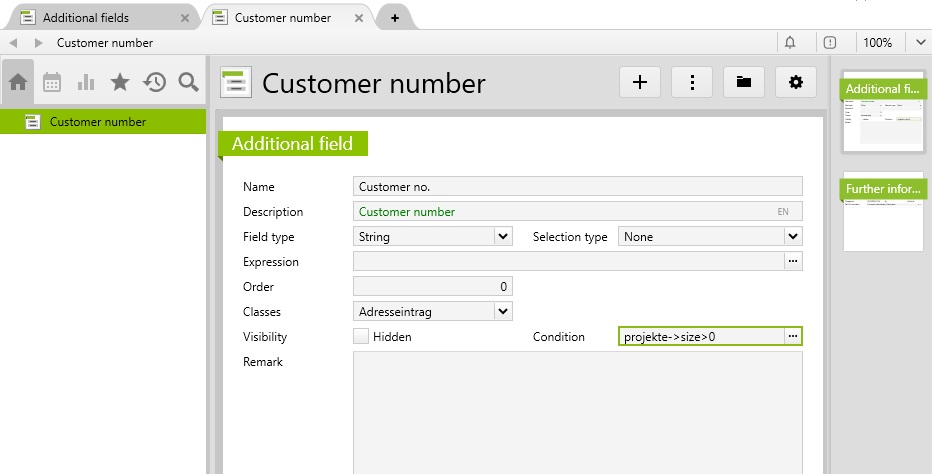932x474 pixels.
Task: Switch to the Additional fields tab
Action: coord(86,18)
